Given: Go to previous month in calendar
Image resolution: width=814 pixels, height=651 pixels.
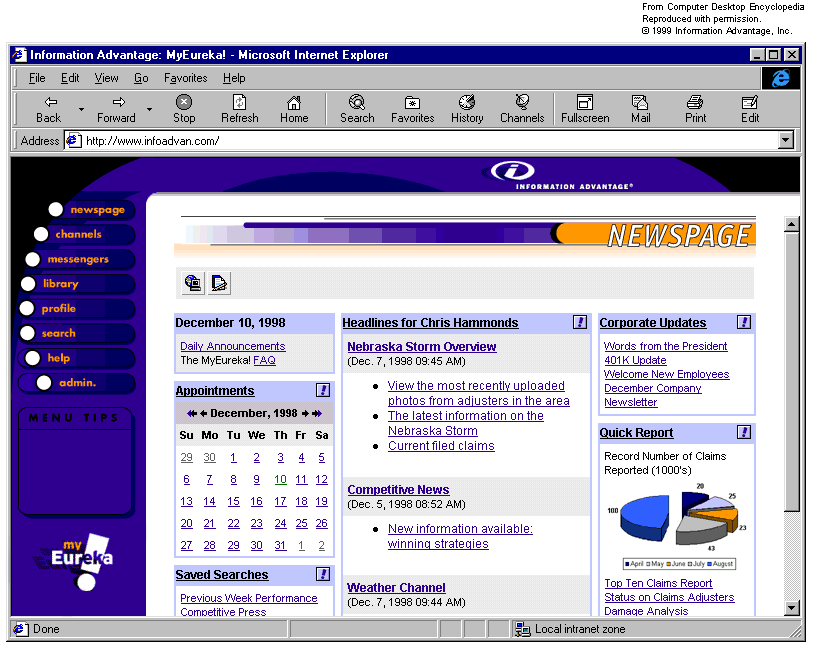Looking at the screenshot, I should 204,414.
